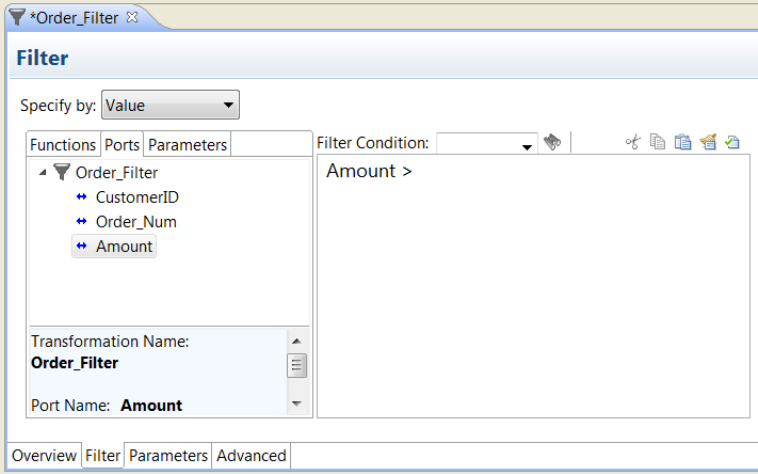The image size is (758, 474).
Task: Switch to the Functions tab
Action: [62, 145]
